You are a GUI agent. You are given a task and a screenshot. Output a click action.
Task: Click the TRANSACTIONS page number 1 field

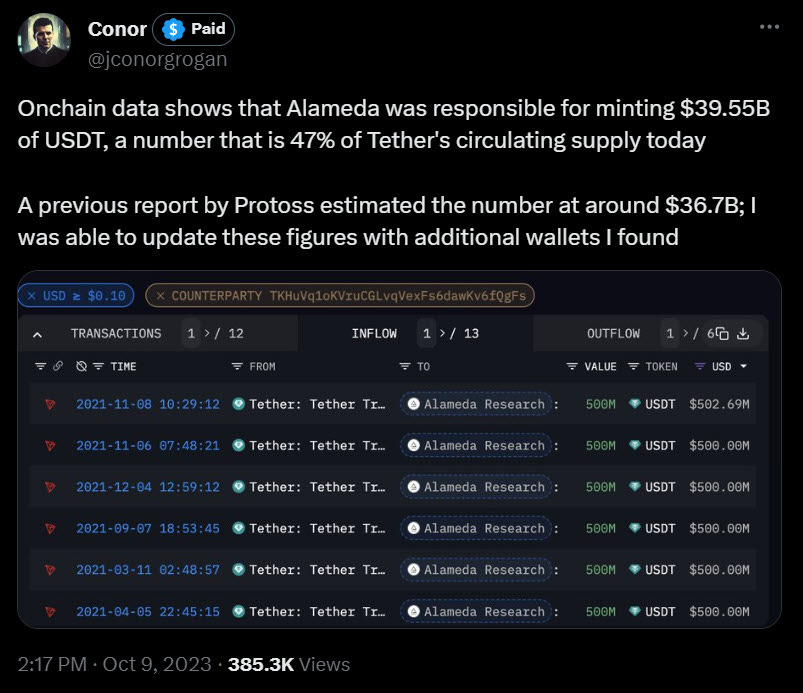click(191, 333)
